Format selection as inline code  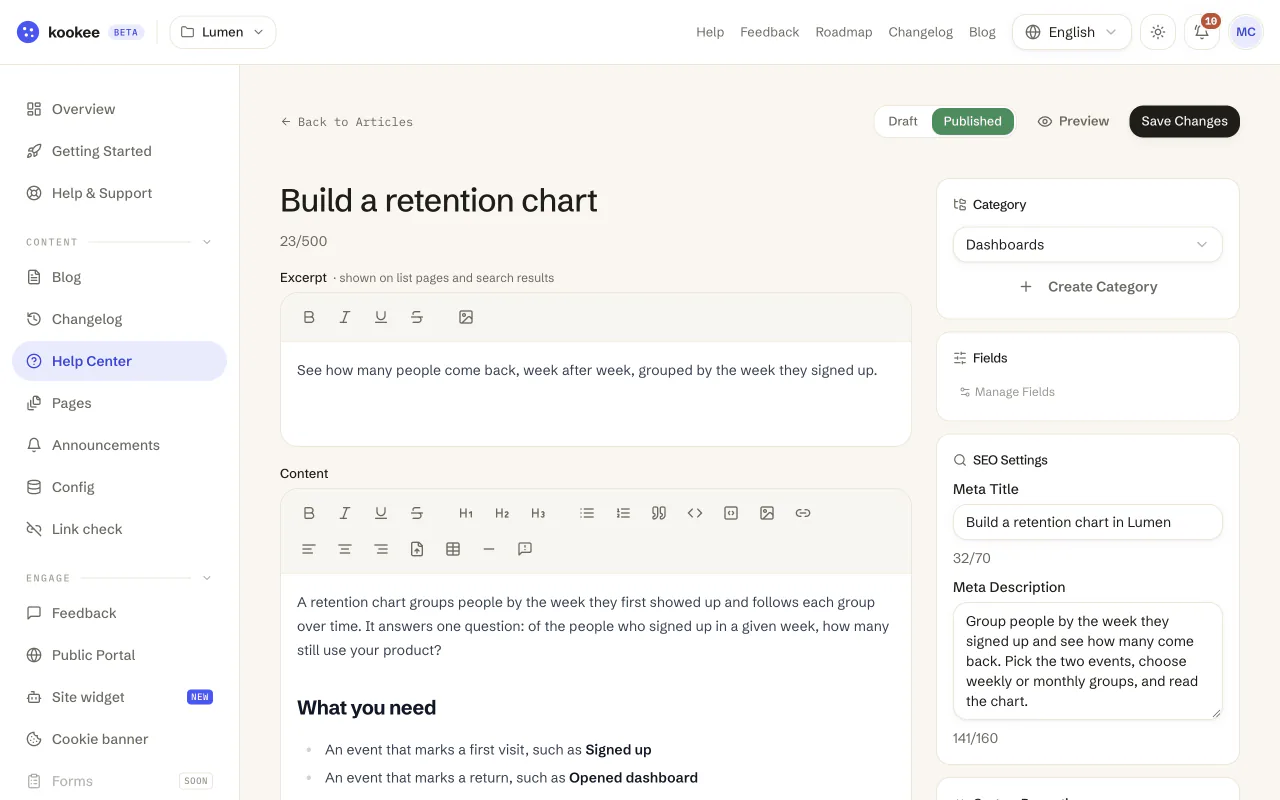point(695,513)
